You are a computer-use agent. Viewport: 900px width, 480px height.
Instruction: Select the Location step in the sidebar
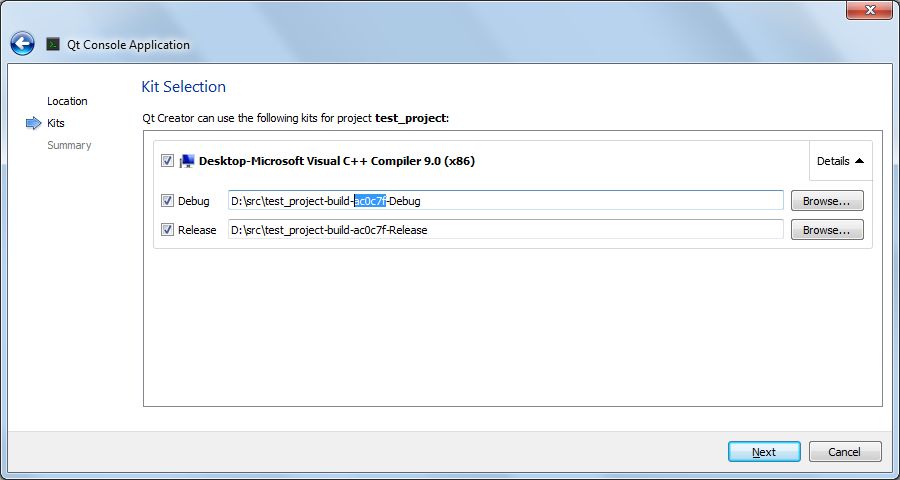tap(67, 101)
